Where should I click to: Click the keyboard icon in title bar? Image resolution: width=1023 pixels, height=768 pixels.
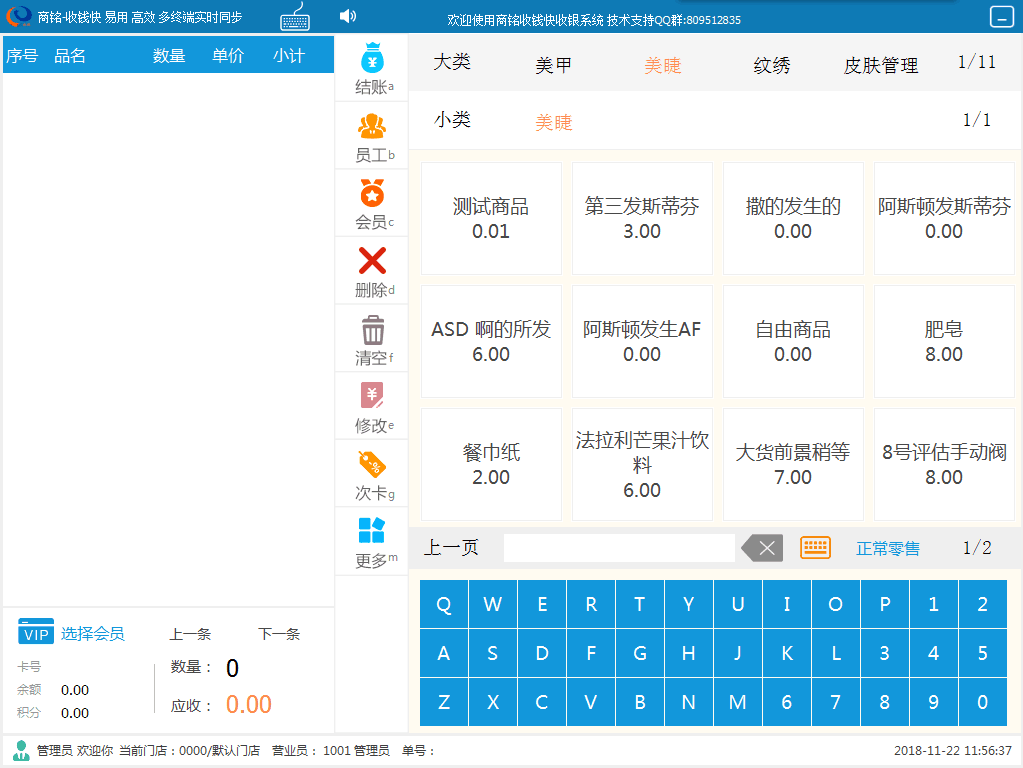(296, 17)
